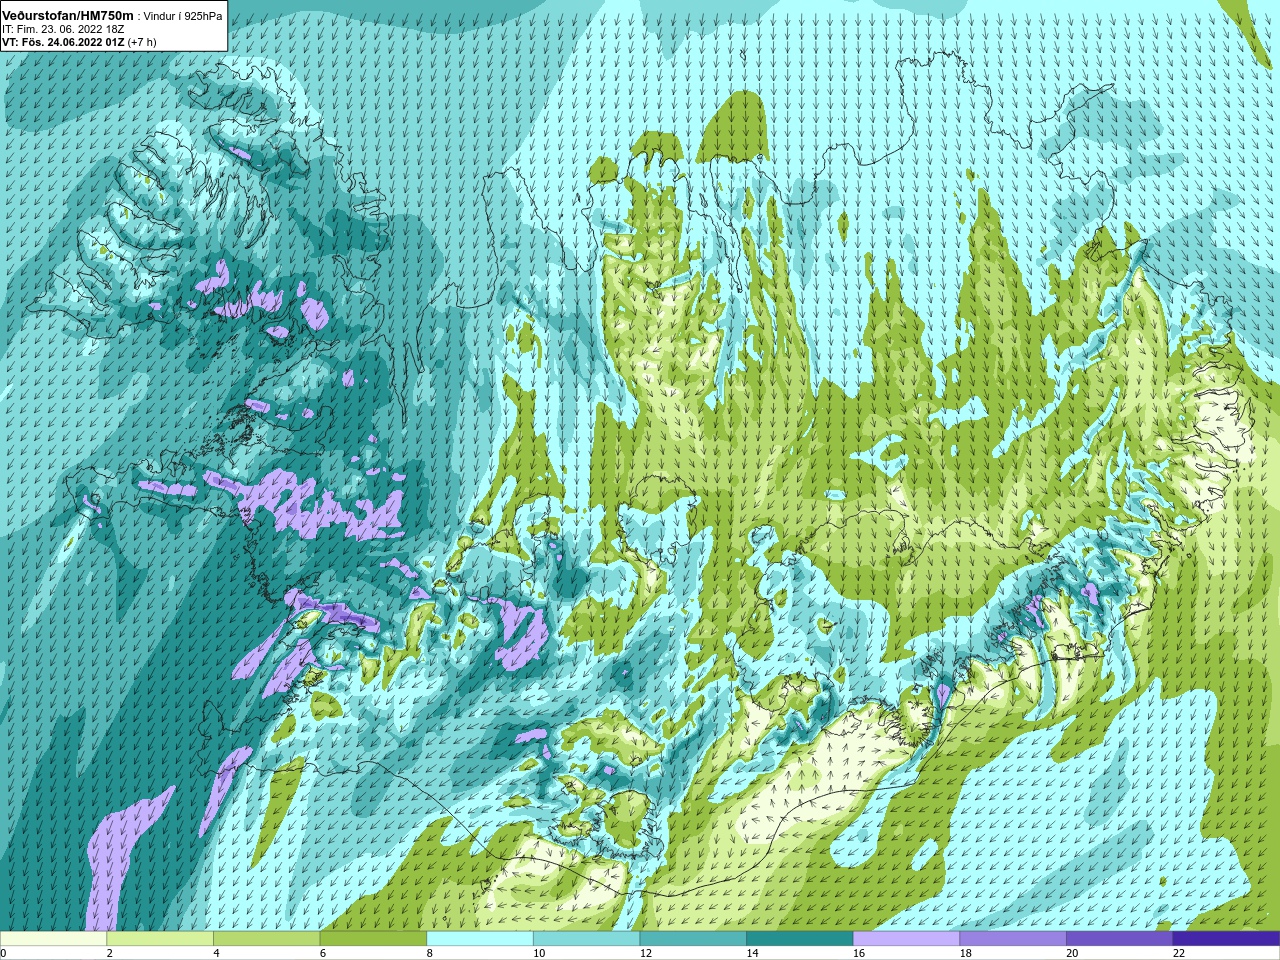This screenshot has height=960, width=1280.
Task: Click the legend value '16'
Action: pos(859,953)
